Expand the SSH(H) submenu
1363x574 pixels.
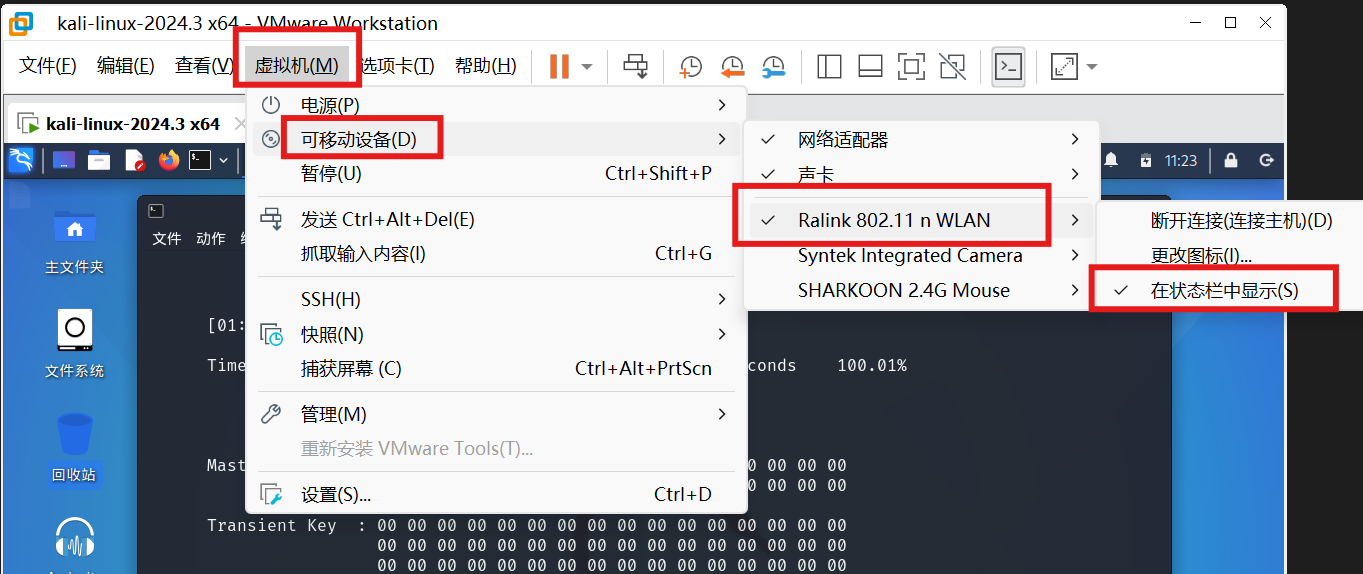(496, 299)
